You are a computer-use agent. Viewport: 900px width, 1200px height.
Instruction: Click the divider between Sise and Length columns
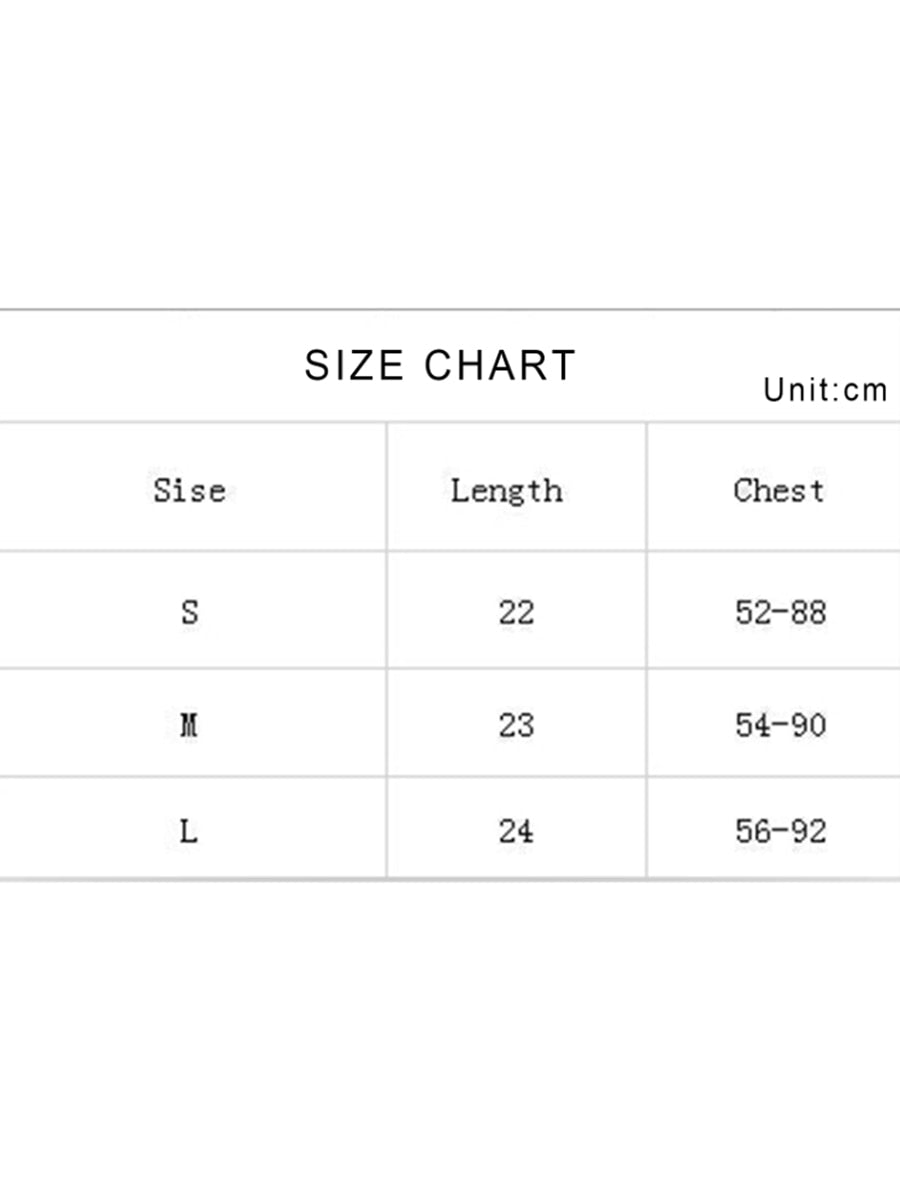pyautogui.click(x=387, y=650)
